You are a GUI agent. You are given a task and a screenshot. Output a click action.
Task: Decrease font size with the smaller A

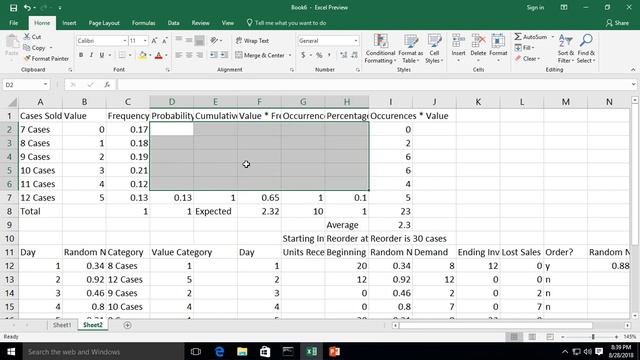click(164, 41)
